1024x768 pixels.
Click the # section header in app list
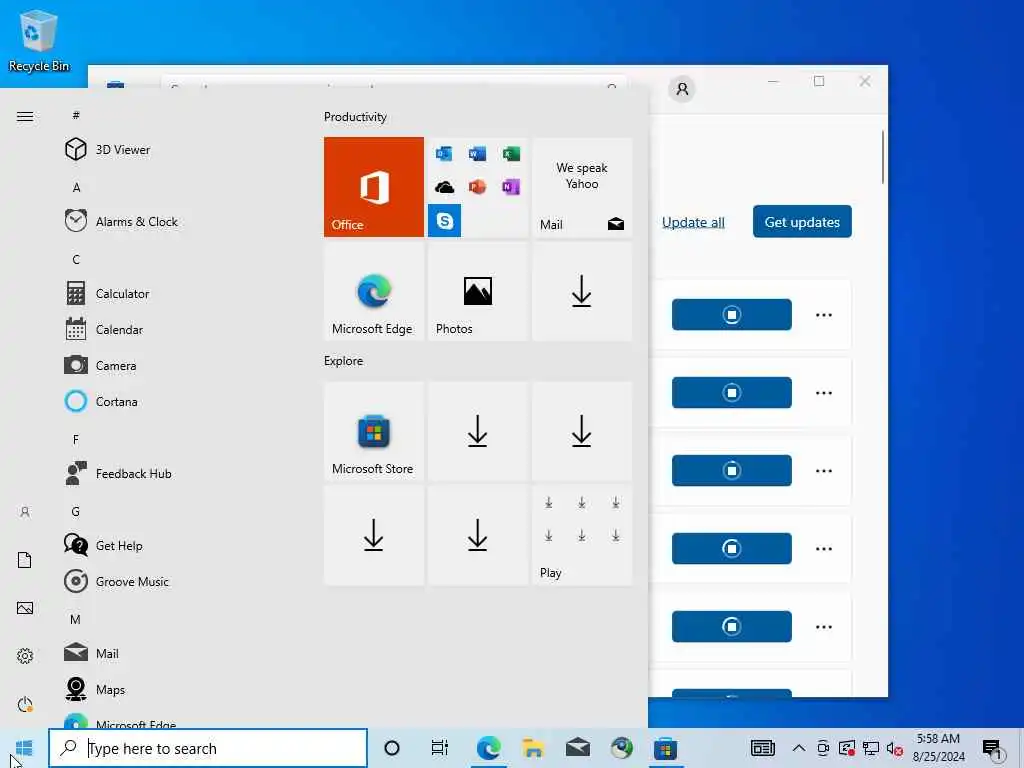coord(76,115)
